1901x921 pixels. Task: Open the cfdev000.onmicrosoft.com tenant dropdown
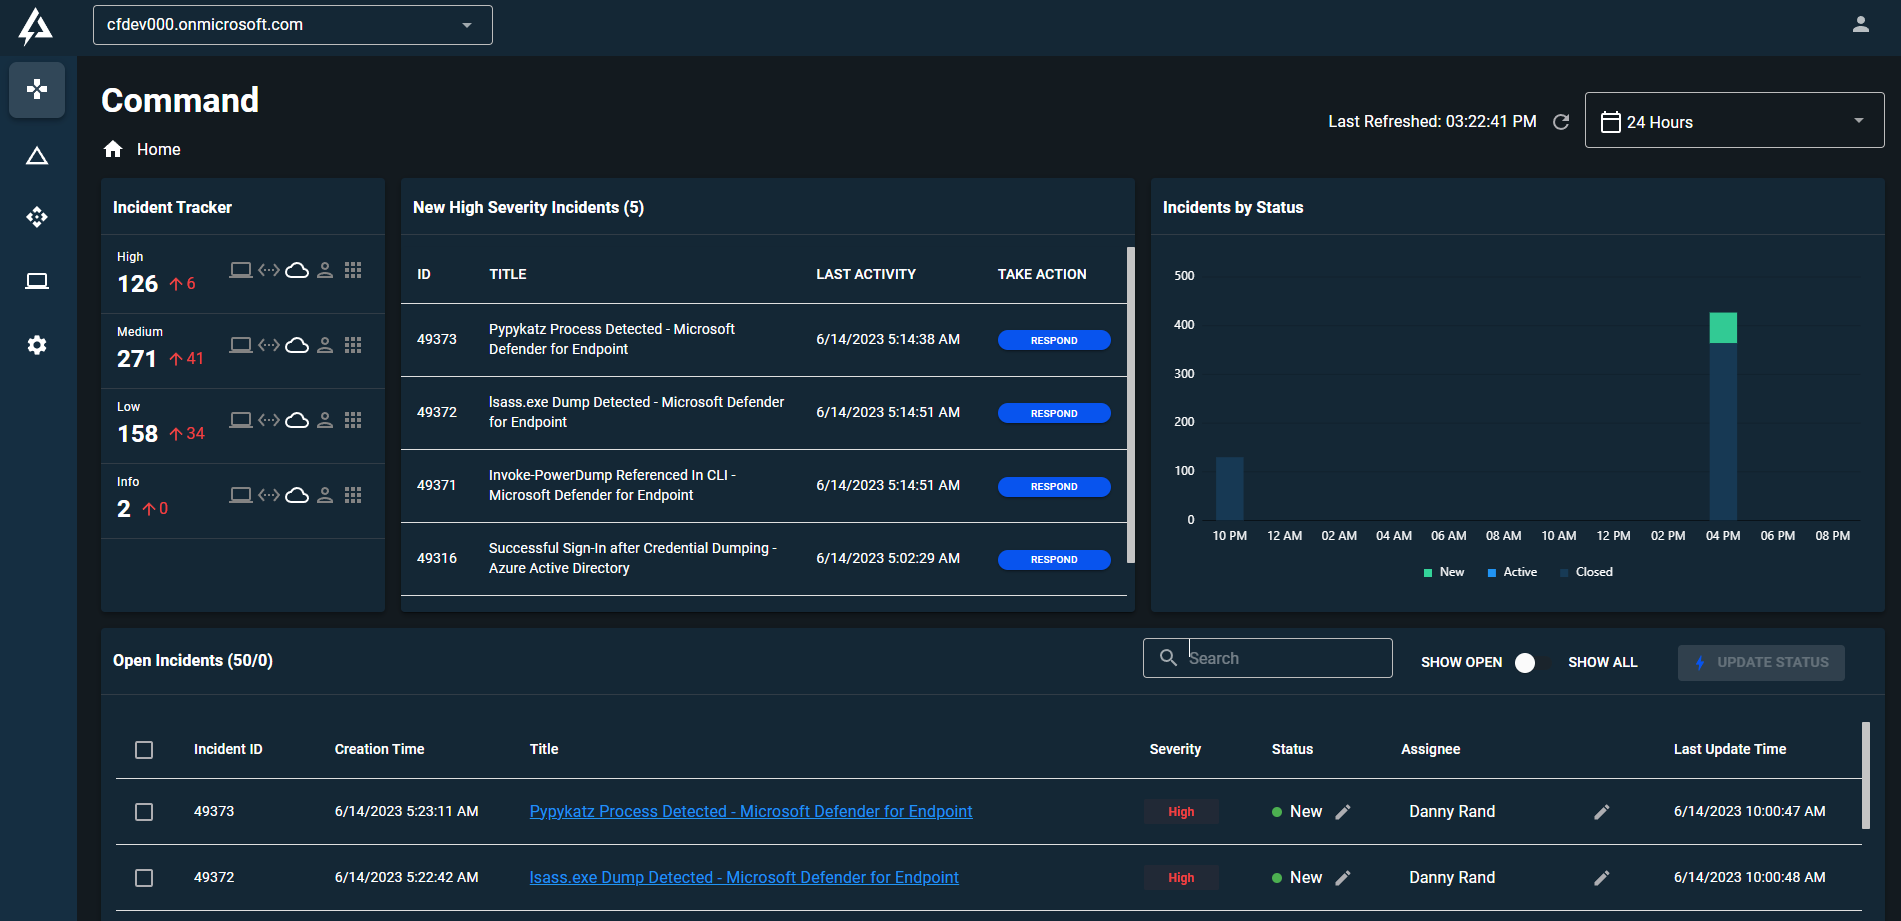[x=293, y=25]
